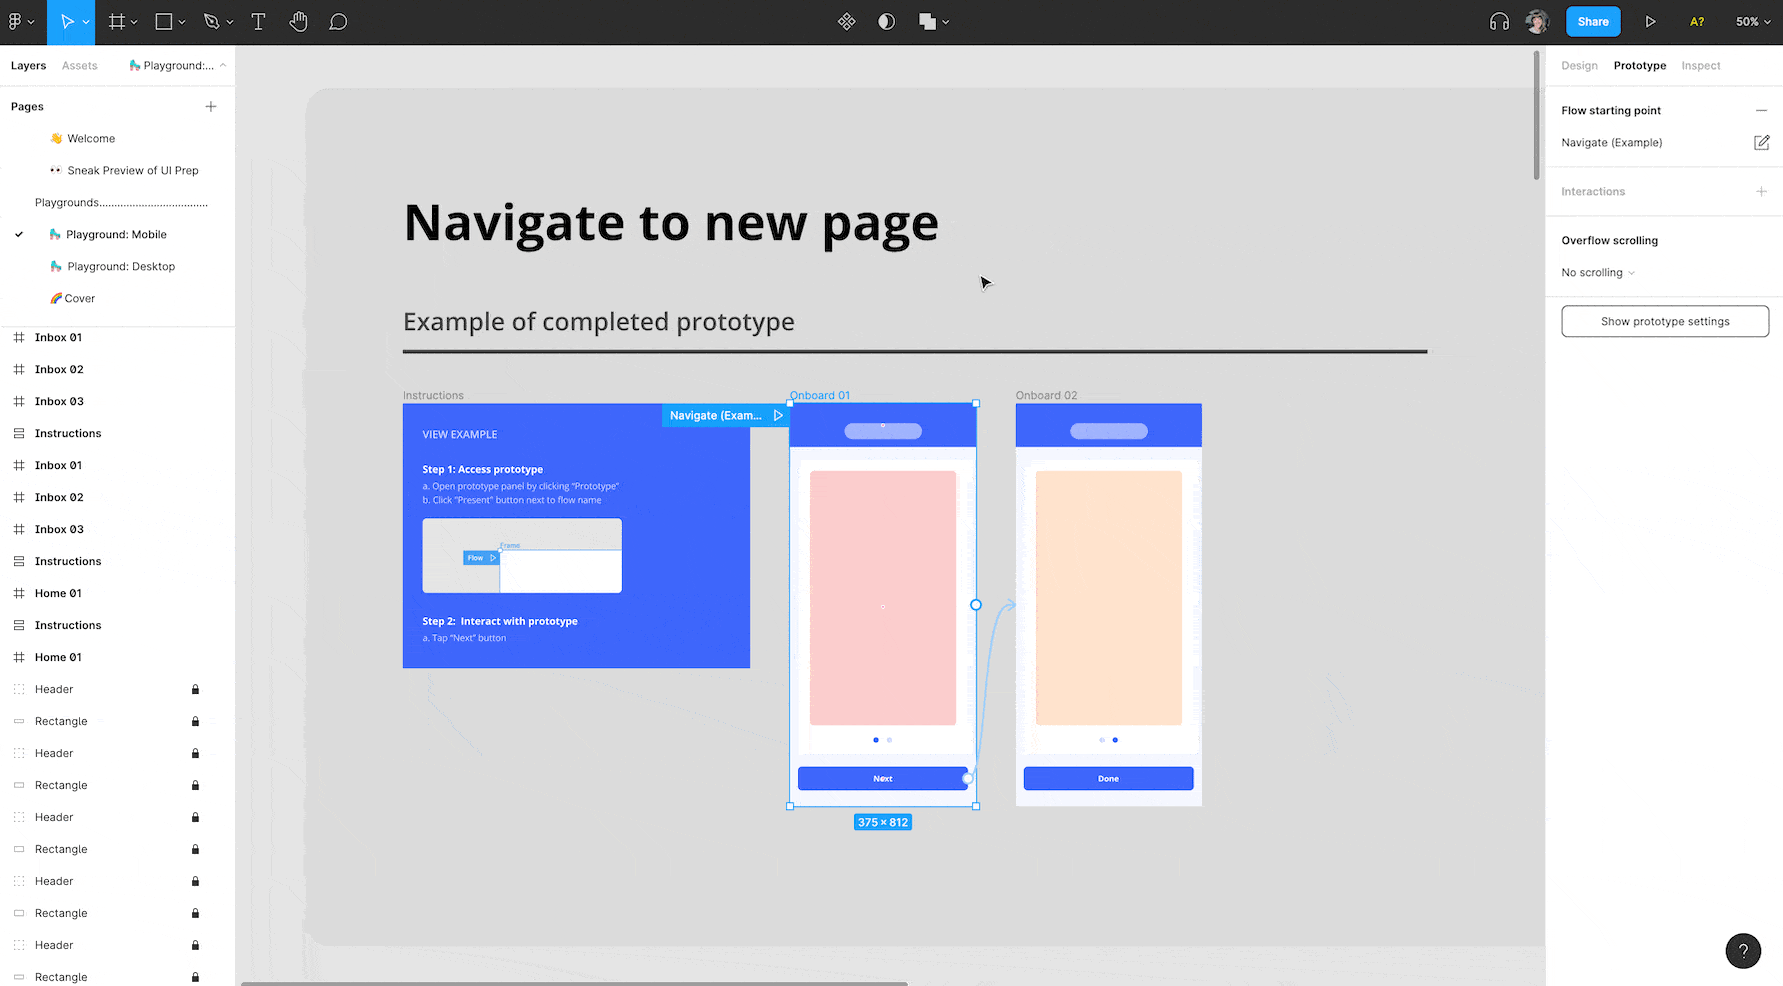Open the help question mark bubble

[1743, 951]
